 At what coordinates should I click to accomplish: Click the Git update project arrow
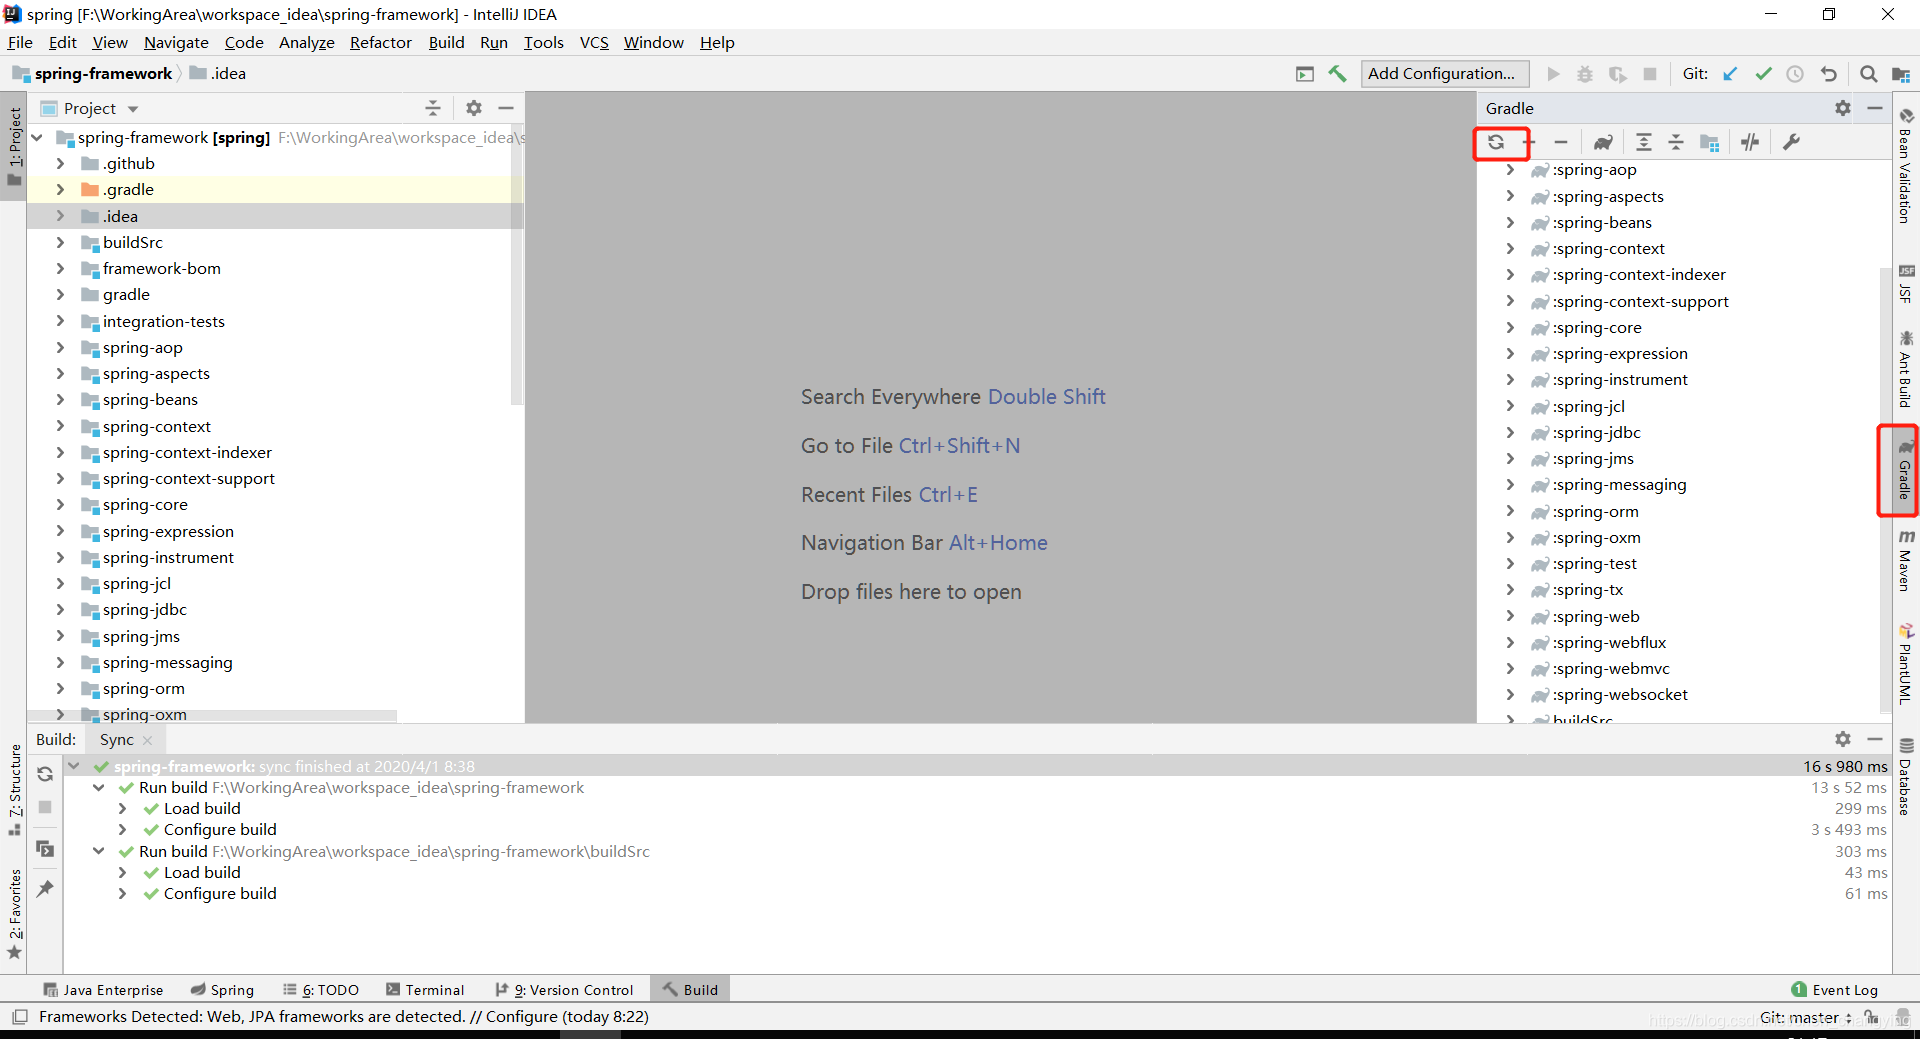coord(1731,74)
